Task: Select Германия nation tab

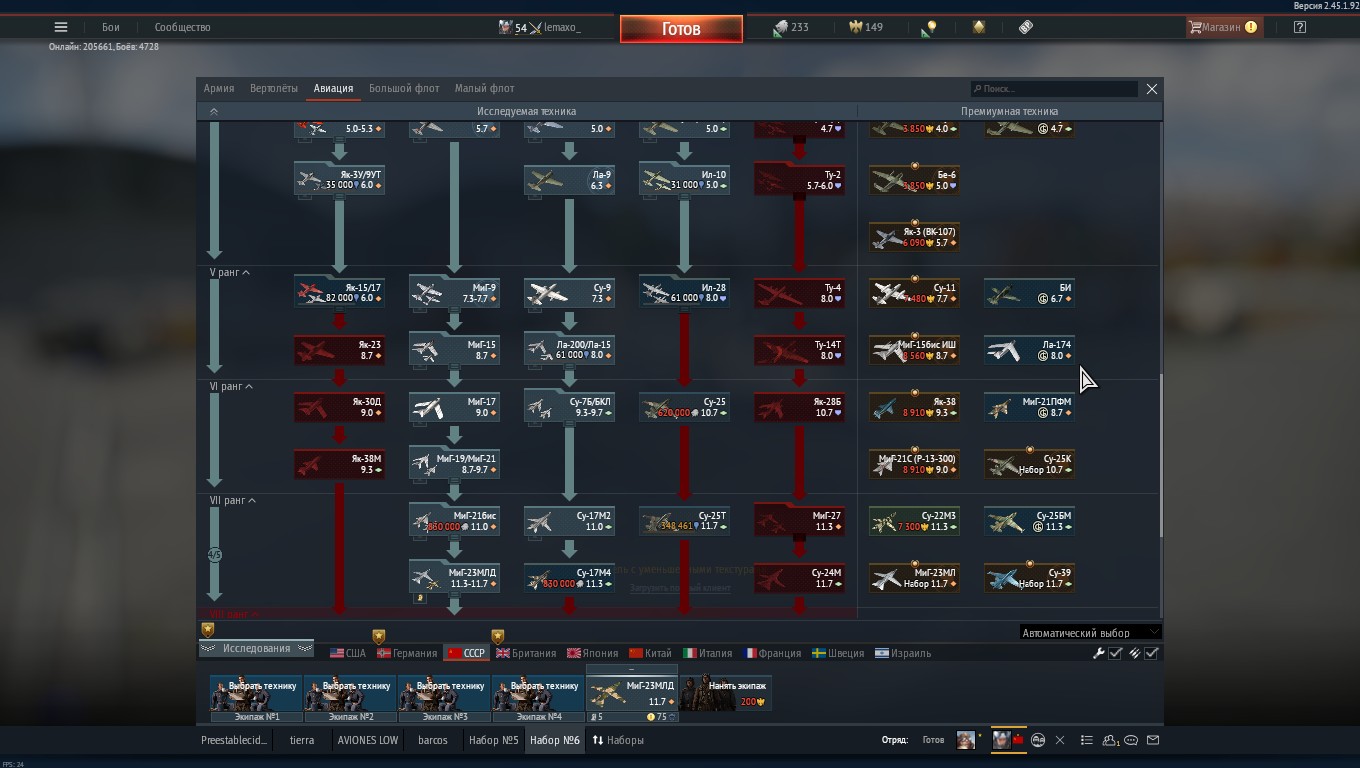Action: (407, 653)
